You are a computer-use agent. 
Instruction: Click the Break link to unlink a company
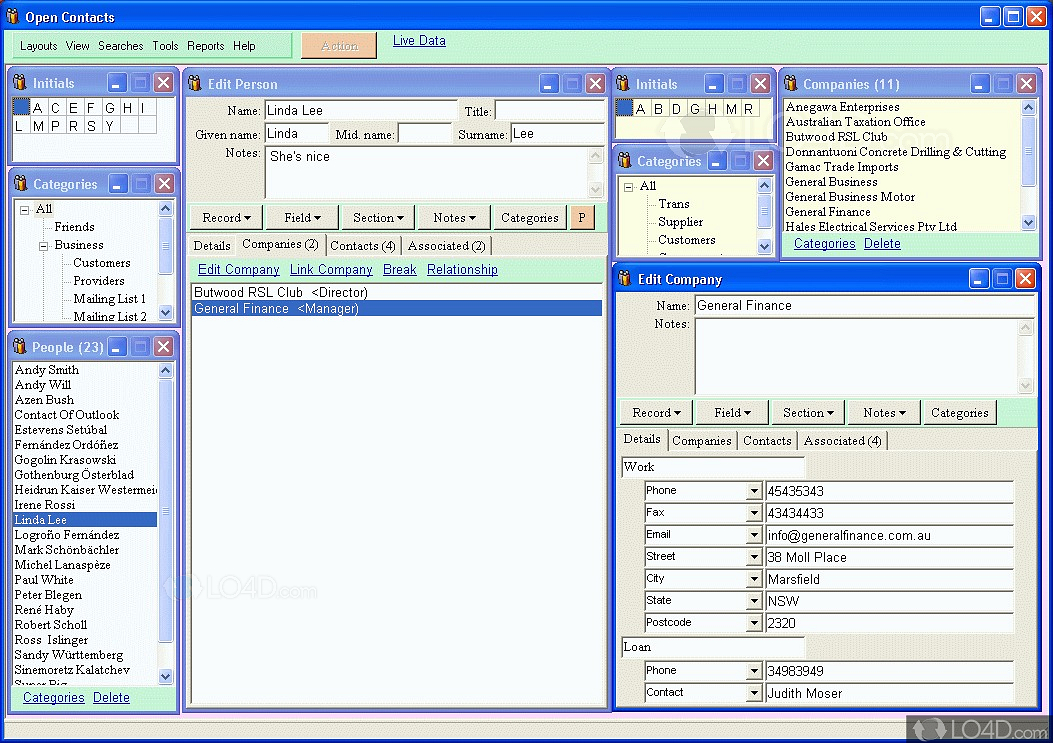coord(399,269)
